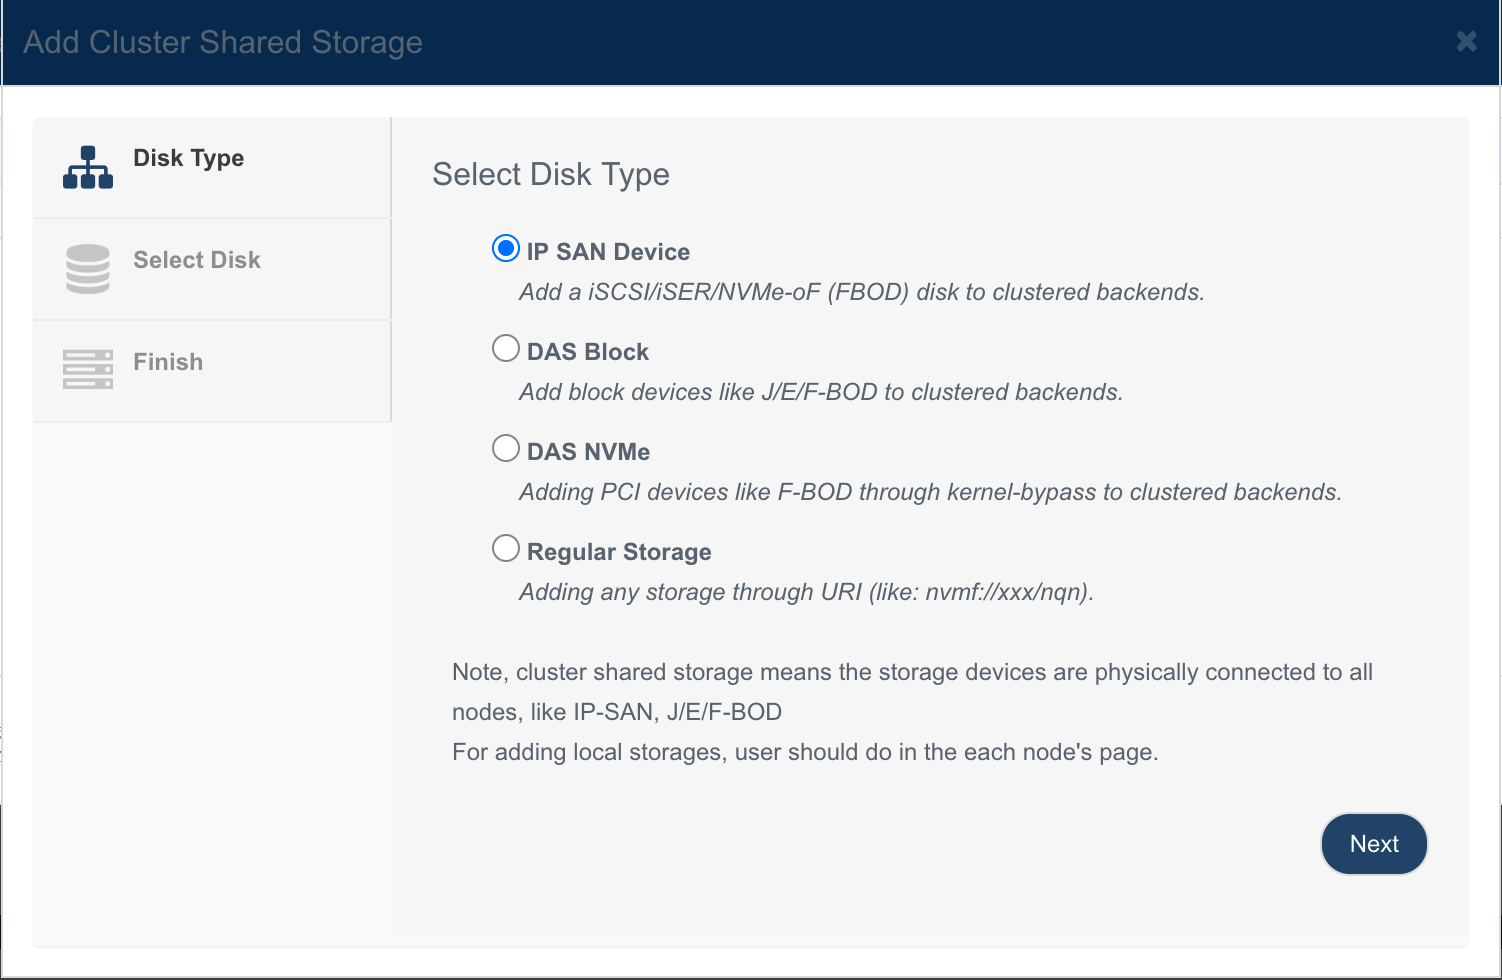Click the DAS Block label text
1502x980 pixels.
click(x=588, y=352)
